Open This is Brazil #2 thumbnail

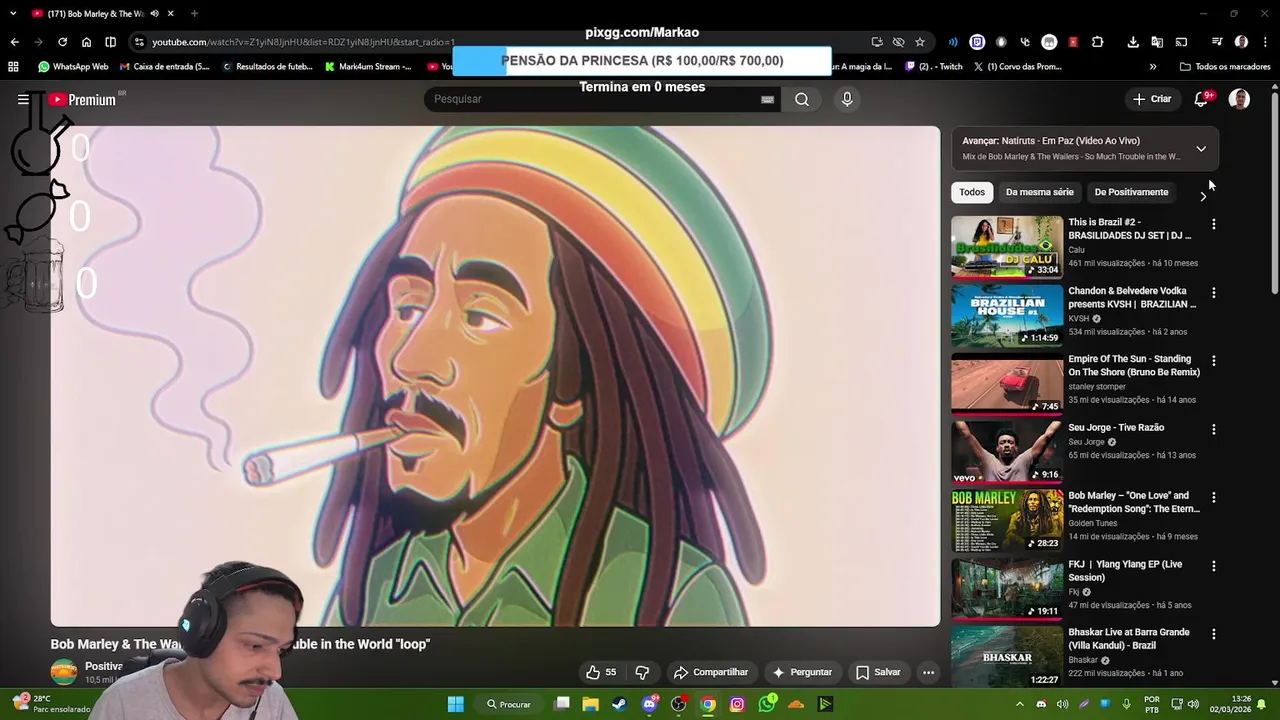[x=1007, y=246]
